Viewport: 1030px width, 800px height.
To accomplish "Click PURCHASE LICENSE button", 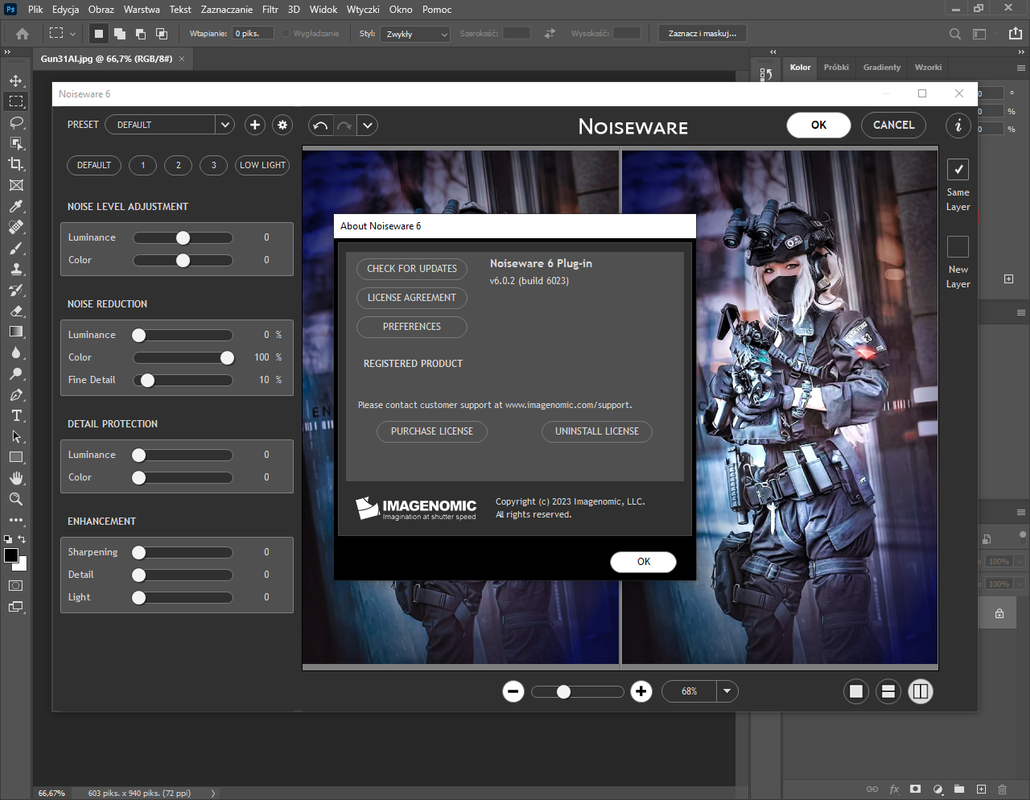I will tap(432, 432).
